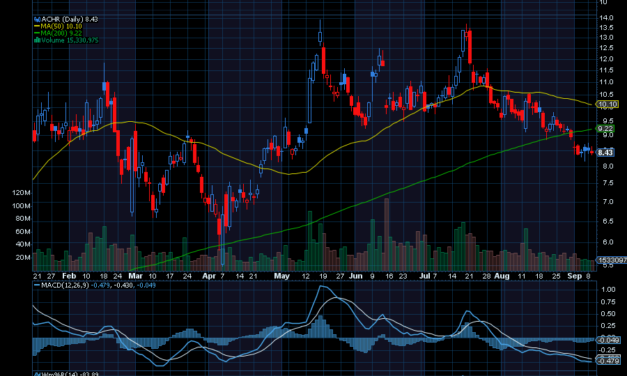This screenshot has height=376, width=627.
Task: Select the MACD(12,26,9) indicator label
Action: click(65, 285)
